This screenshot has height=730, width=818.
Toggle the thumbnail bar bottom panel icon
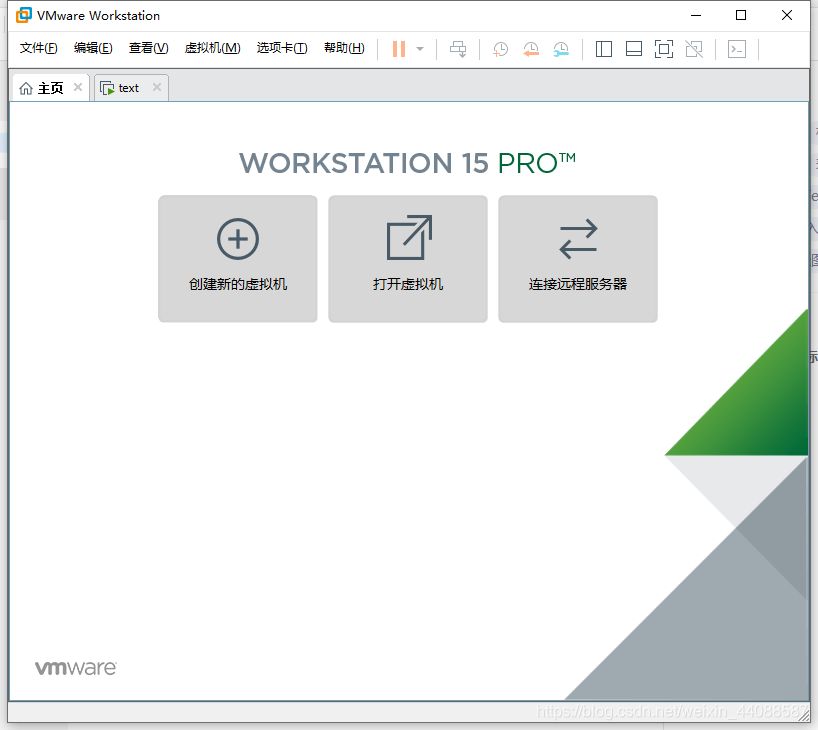click(x=633, y=49)
